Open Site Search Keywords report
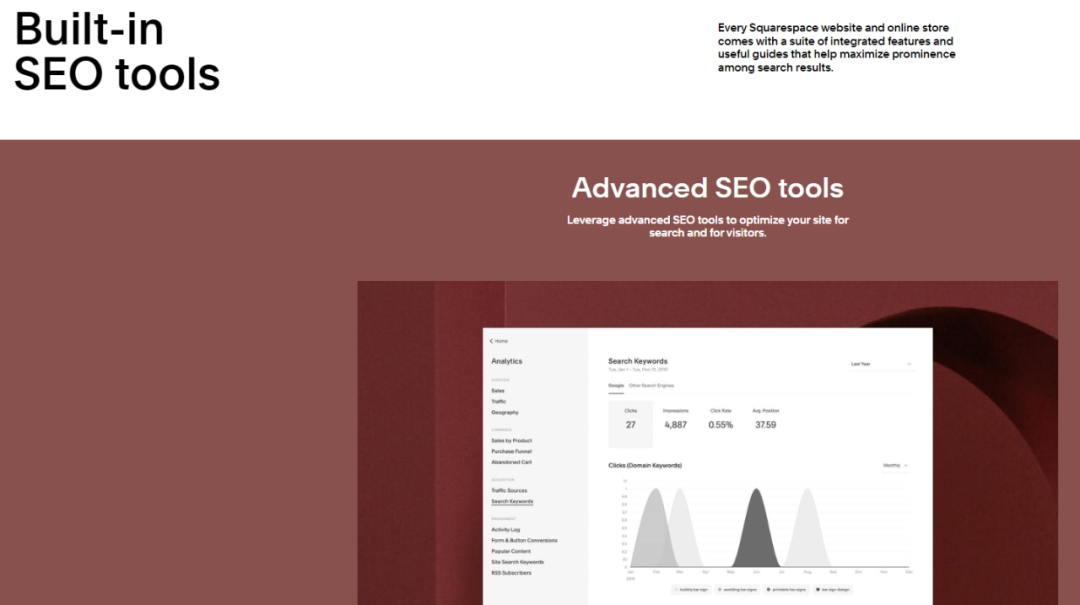This screenshot has width=1080, height=605. pyautogui.click(x=515, y=562)
